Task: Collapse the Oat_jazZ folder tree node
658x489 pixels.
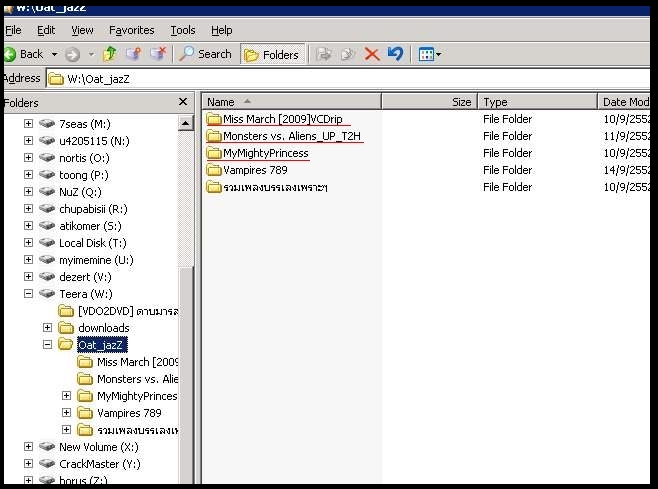Action: 47,345
